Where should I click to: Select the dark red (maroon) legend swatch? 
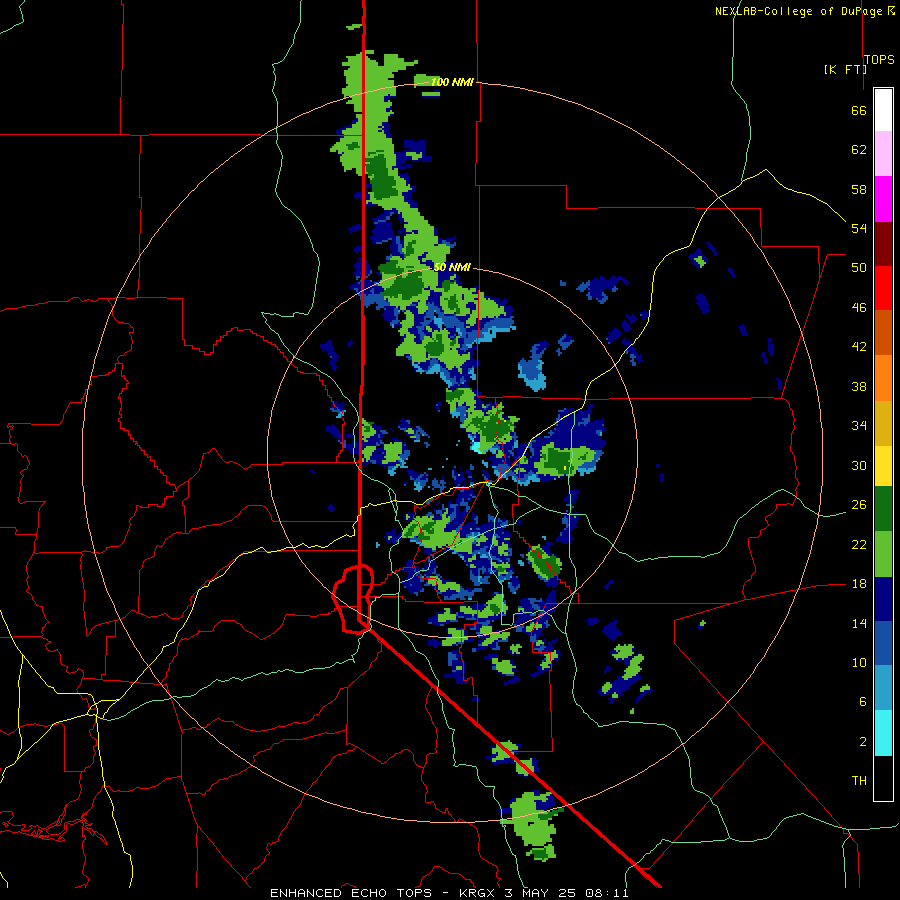click(x=883, y=244)
